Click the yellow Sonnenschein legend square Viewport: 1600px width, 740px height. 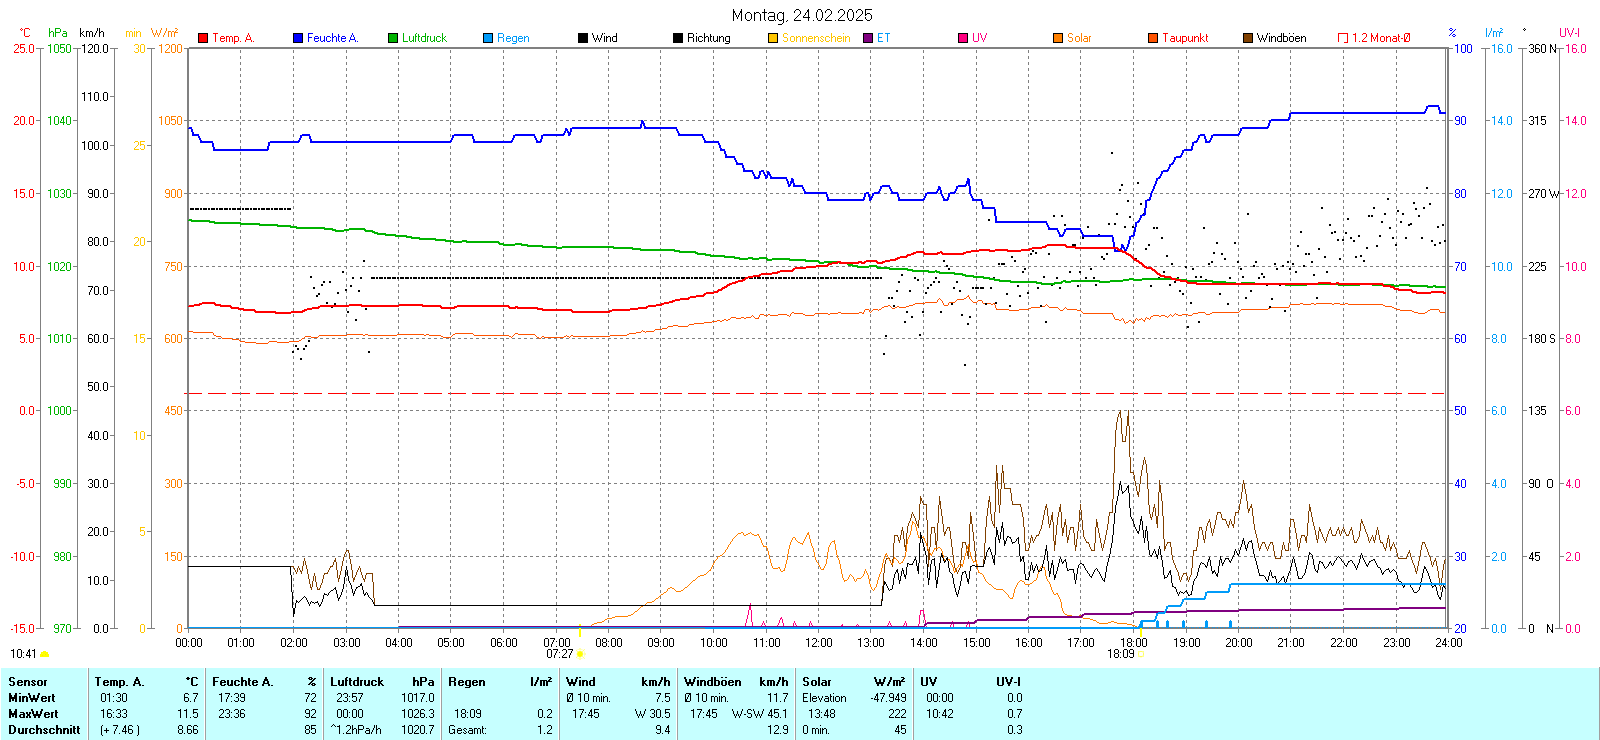click(773, 38)
